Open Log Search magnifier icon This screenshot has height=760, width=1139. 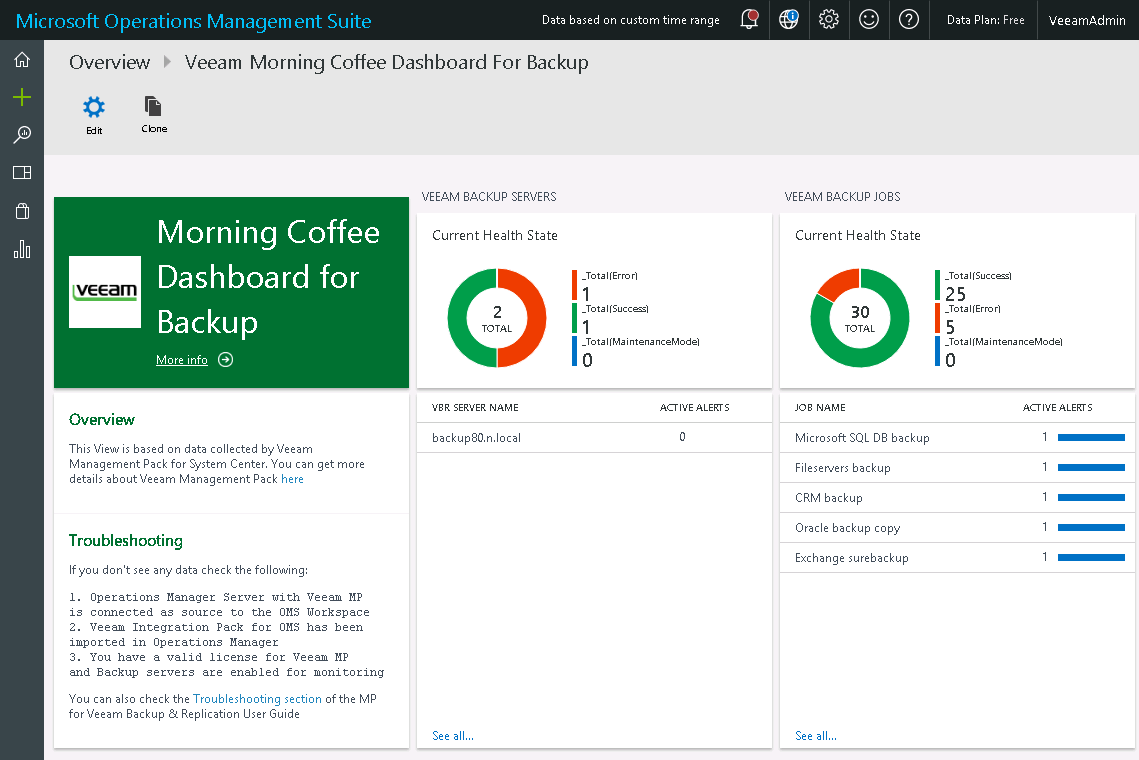coord(22,134)
